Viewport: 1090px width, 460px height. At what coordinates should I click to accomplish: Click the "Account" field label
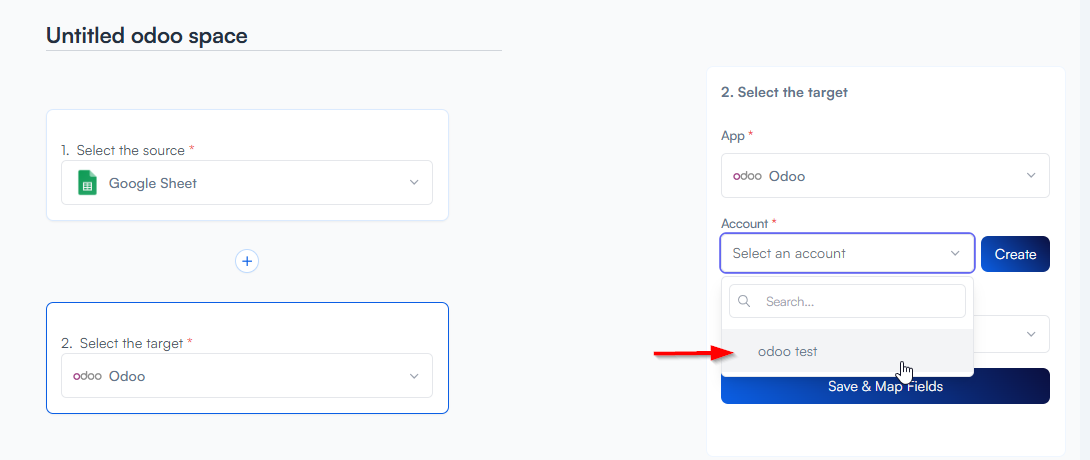point(744,223)
